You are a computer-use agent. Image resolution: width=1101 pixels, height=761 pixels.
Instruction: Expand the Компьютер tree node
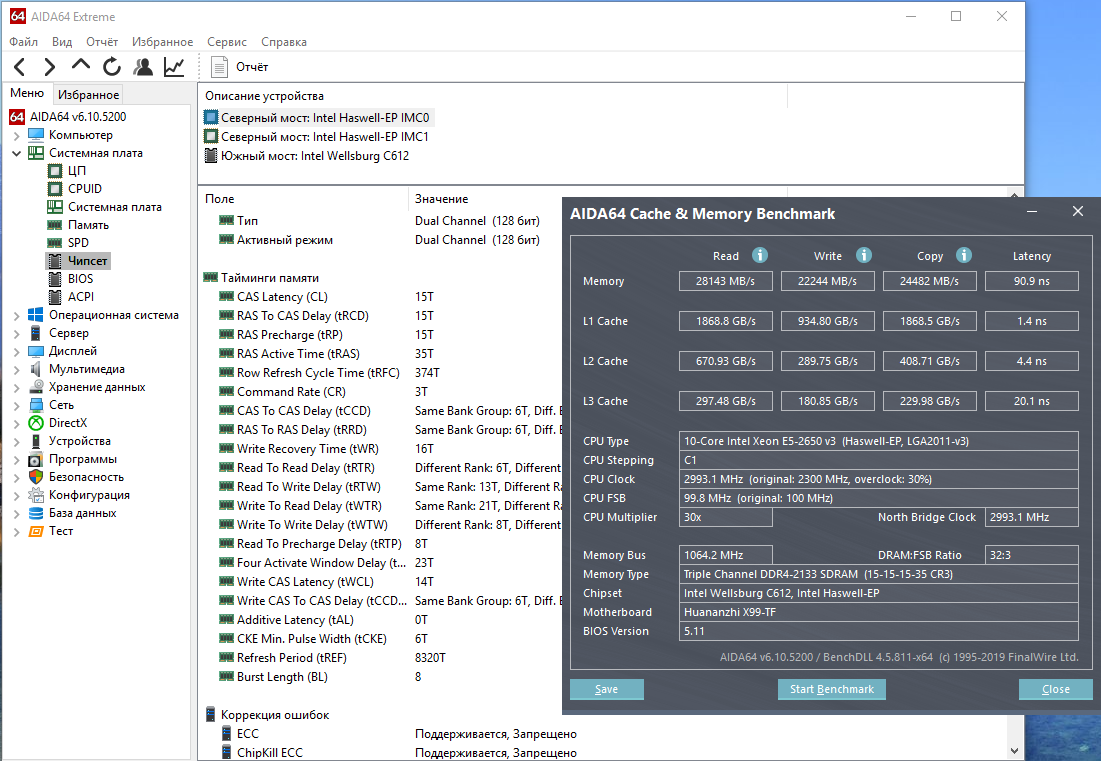click(x=17, y=135)
